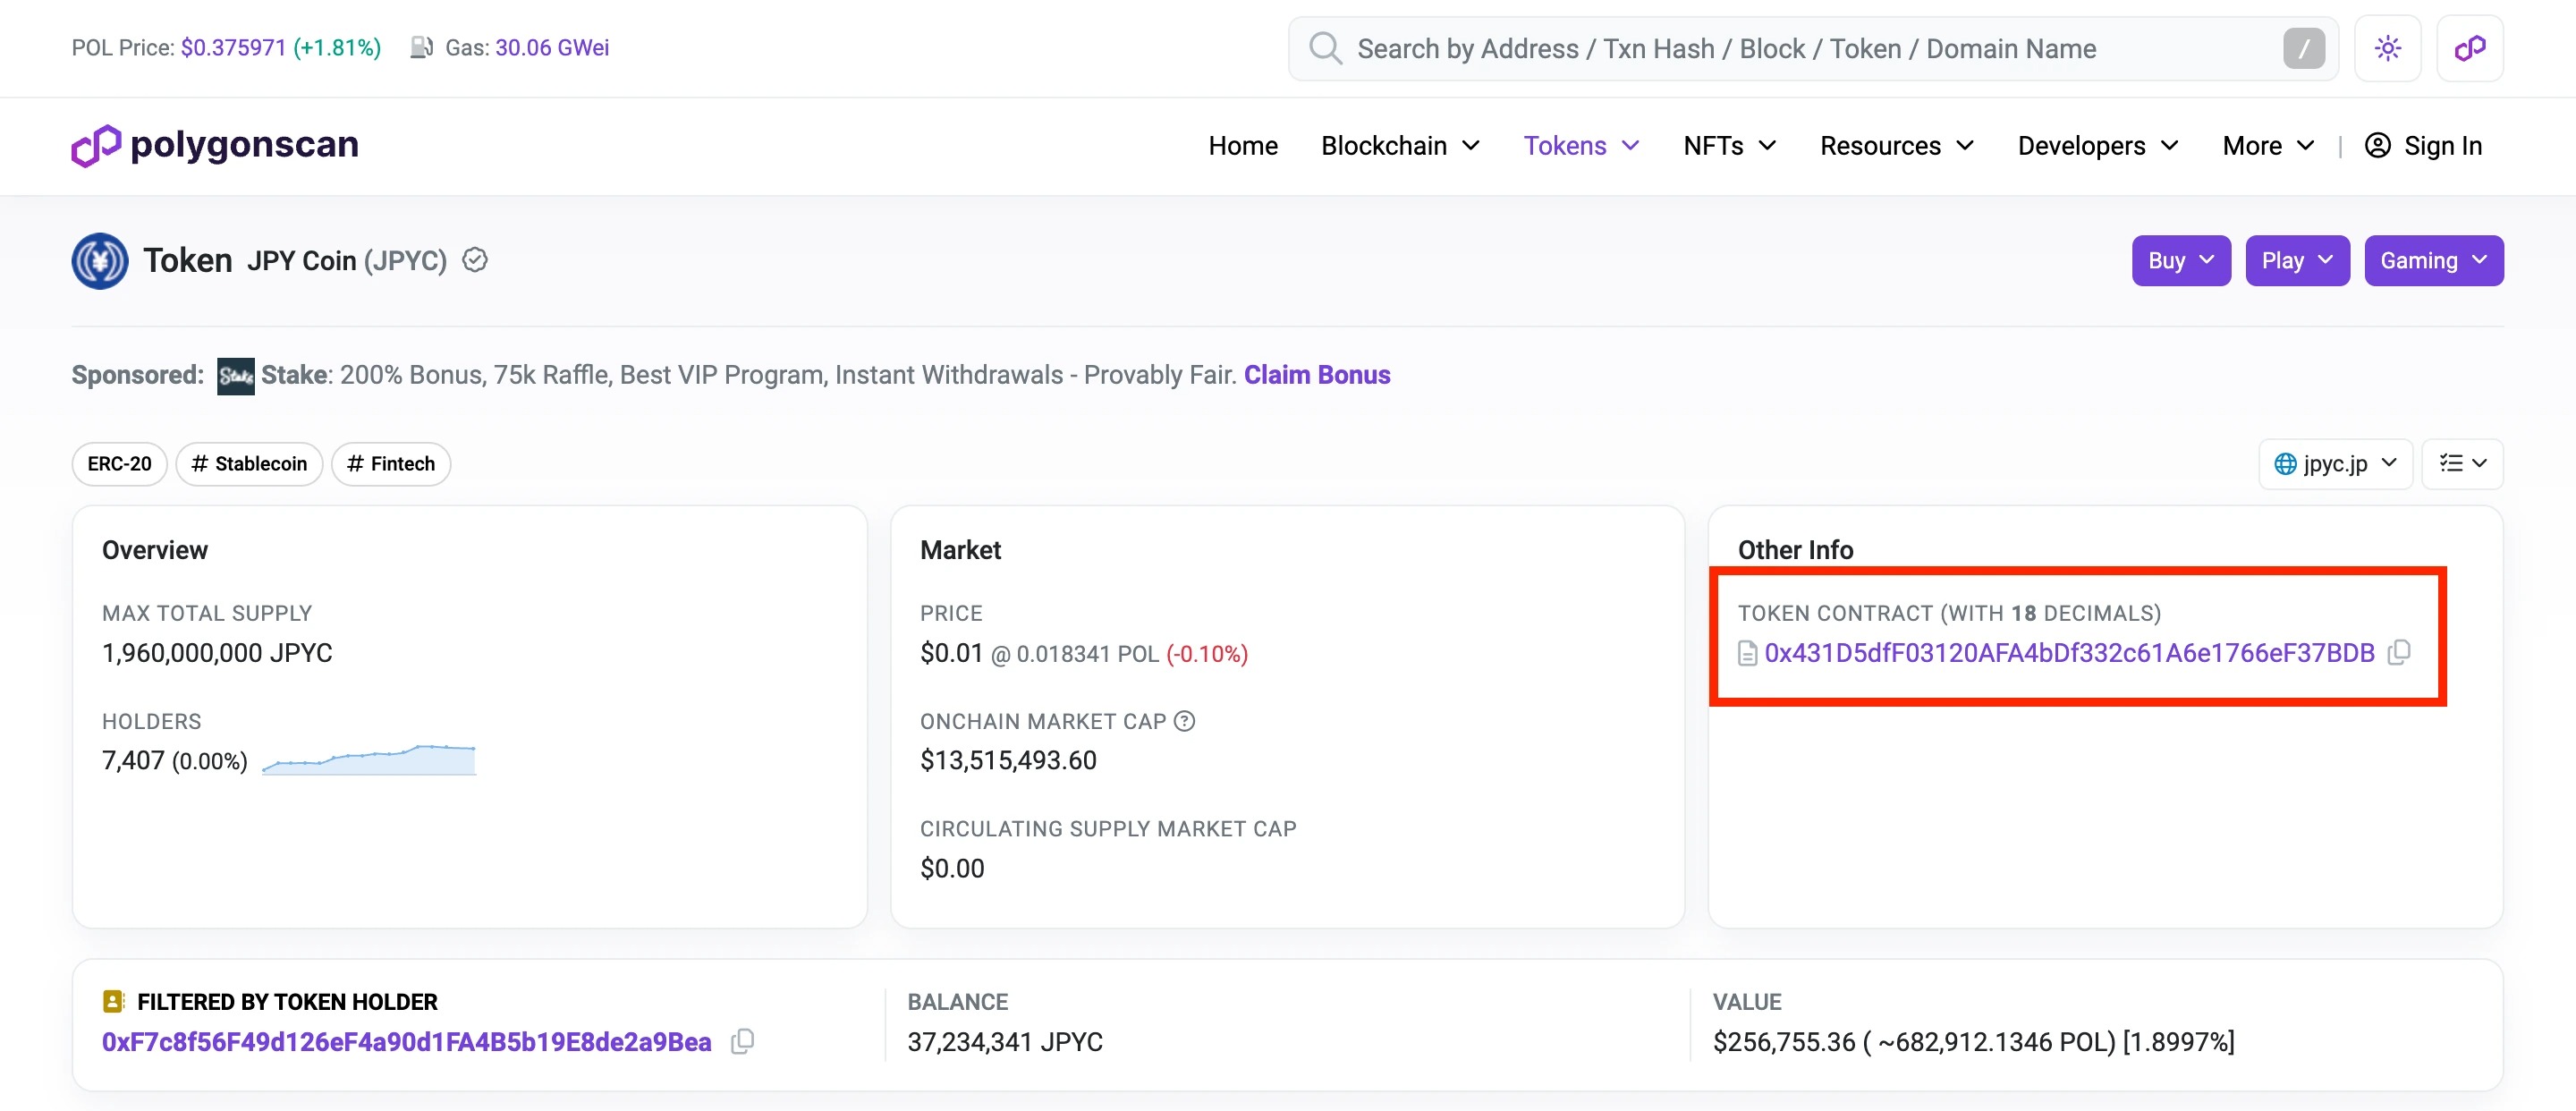Click the JPY Coin token logo

(100, 261)
